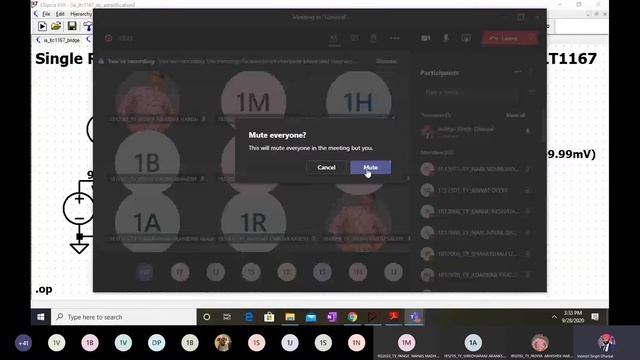
Task: Open File Explorer from the taskbar
Action: (x=290, y=317)
